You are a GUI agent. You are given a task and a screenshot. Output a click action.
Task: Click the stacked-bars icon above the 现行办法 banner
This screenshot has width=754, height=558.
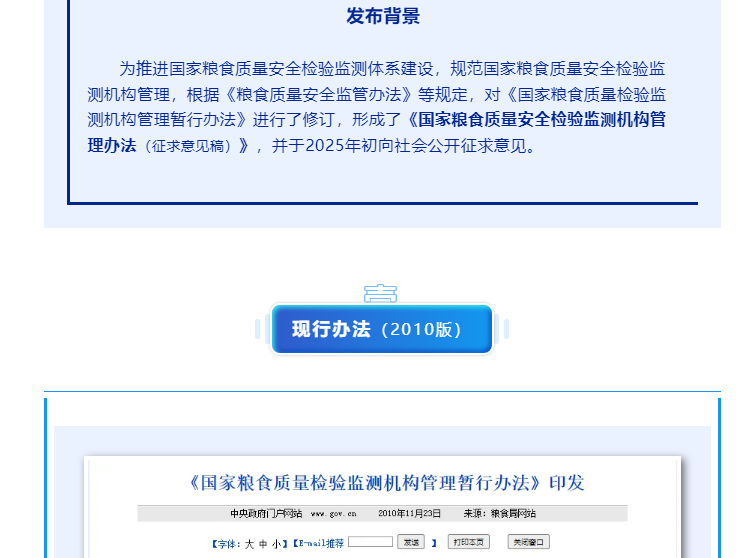pyautogui.click(x=380, y=293)
